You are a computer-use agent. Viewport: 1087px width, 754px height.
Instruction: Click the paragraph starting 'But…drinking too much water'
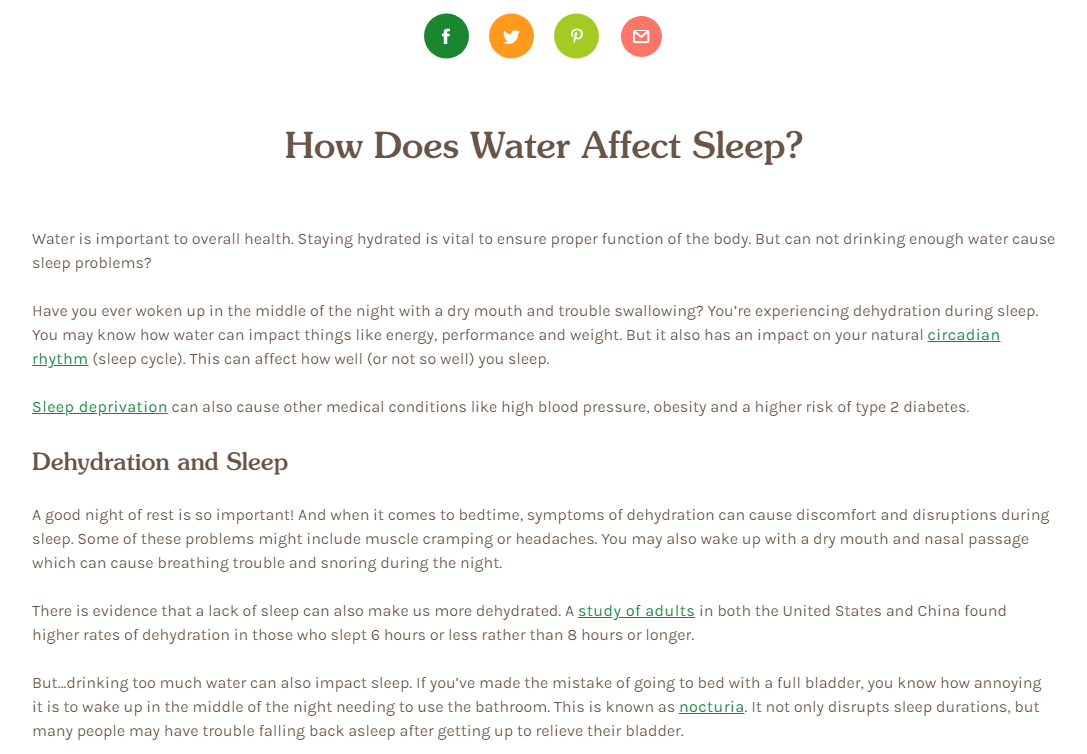click(x=537, y=708)
